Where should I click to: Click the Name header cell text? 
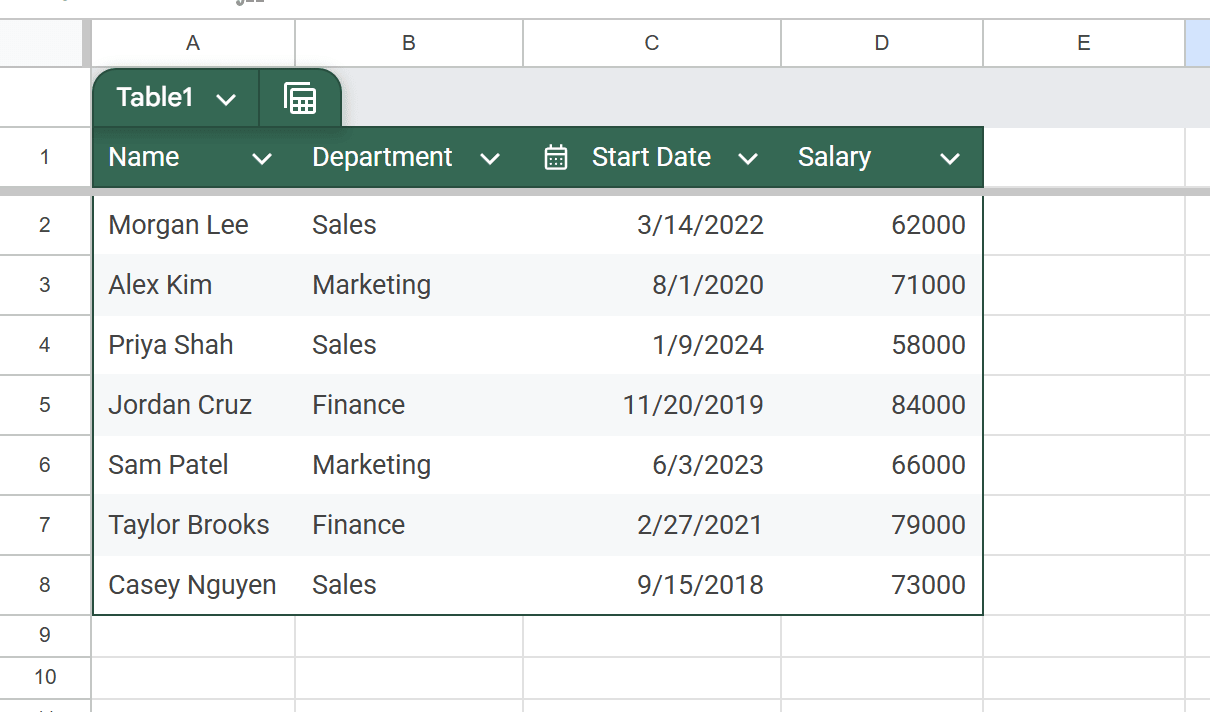(x=144, y=157)
